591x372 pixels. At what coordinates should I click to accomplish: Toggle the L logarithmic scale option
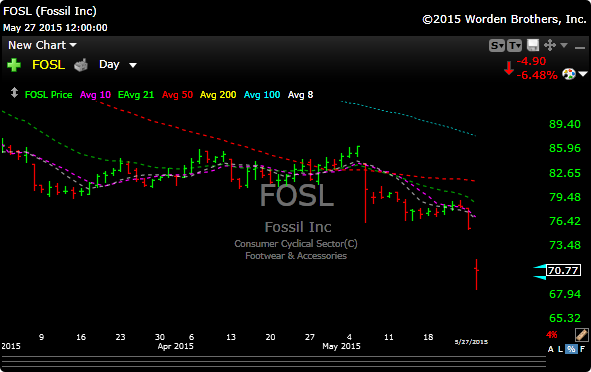coord(560,349)
